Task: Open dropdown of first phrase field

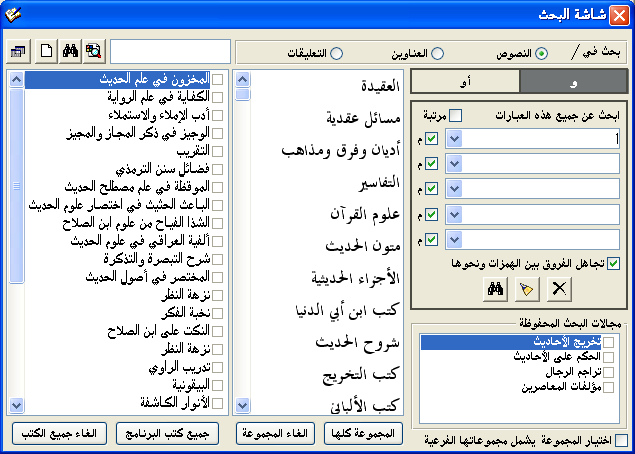Action: tap(454, 139)
